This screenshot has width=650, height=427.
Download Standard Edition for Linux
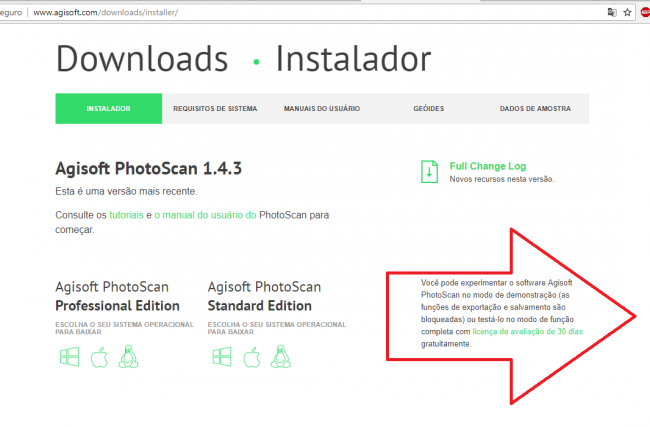[281, 356]
